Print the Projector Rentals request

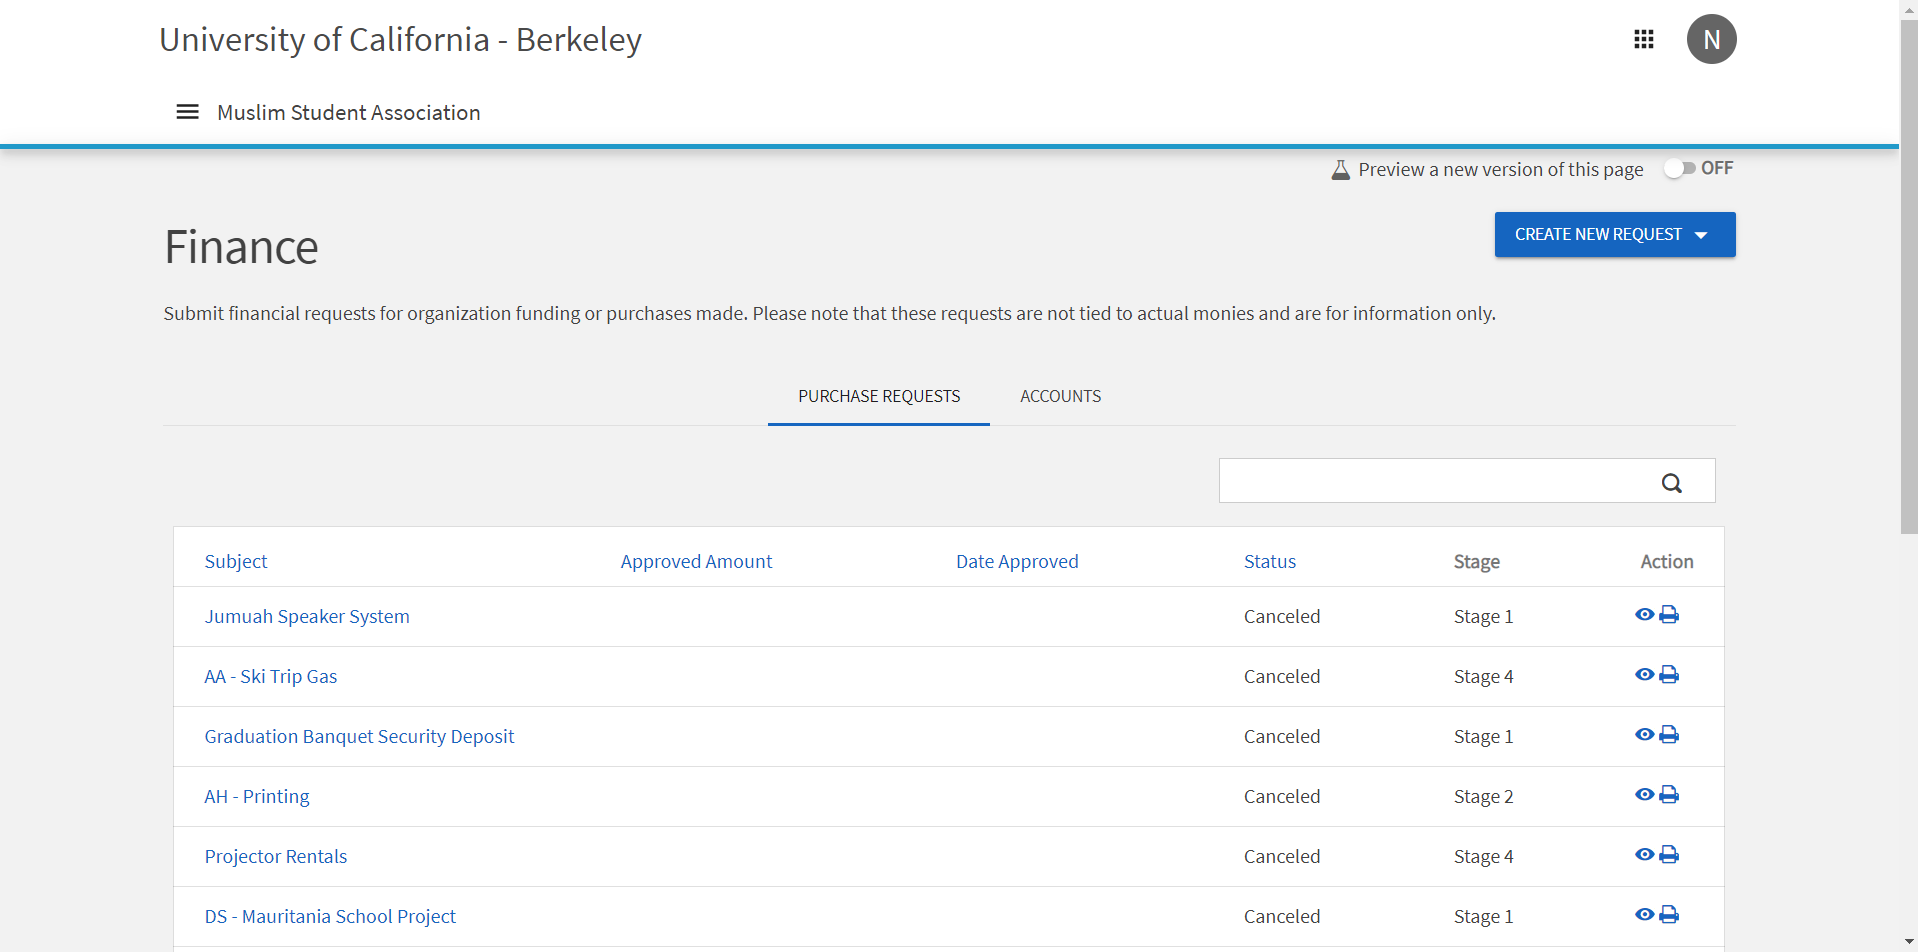click(1669, 854)
